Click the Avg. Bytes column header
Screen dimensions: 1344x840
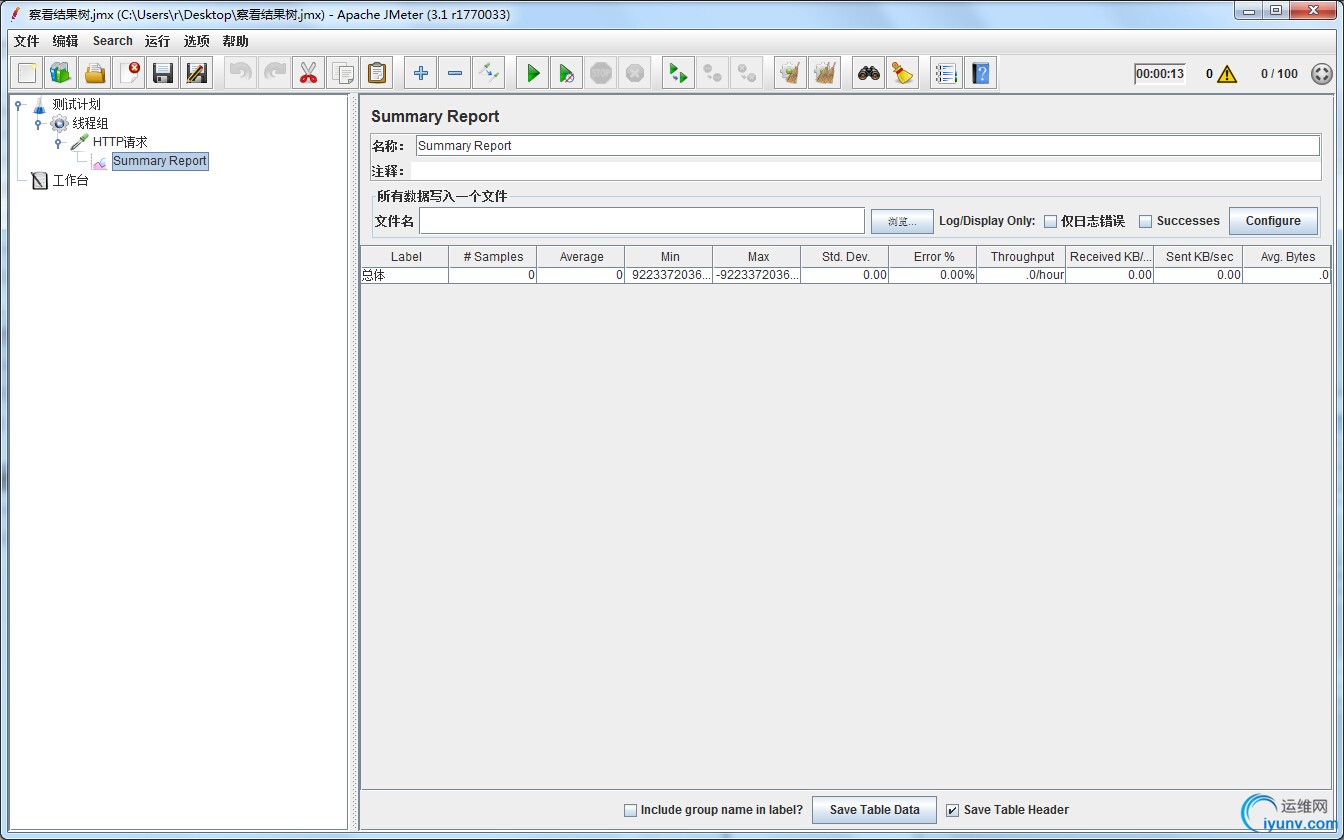[x=1287, y=257]
